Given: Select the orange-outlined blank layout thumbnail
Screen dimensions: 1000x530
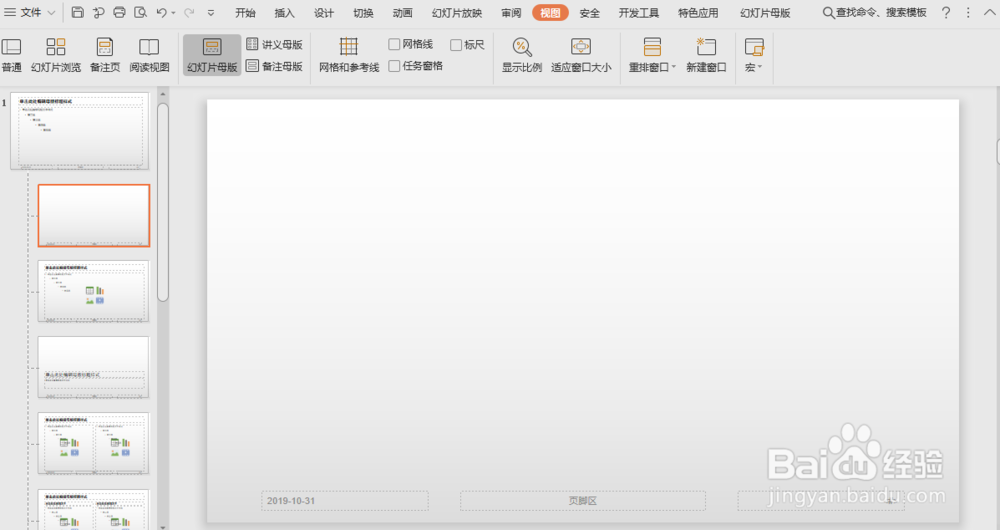Looking at the screenshot, I should click(x=94, y=216).
